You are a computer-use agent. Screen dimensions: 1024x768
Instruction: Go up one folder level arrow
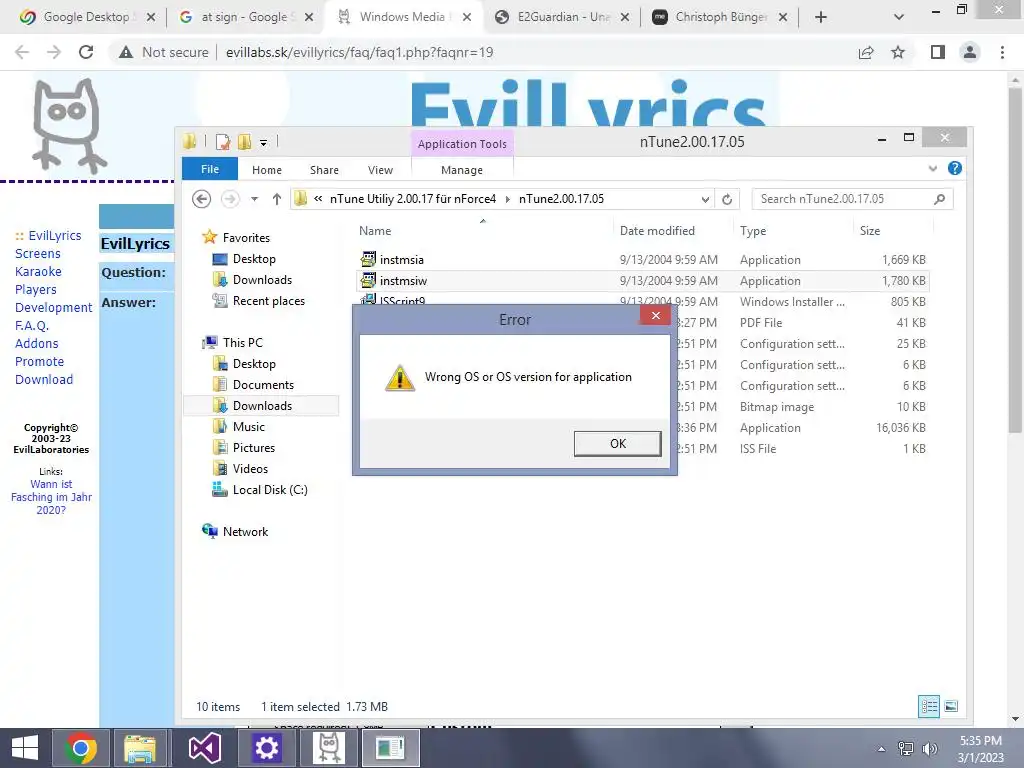277,199
